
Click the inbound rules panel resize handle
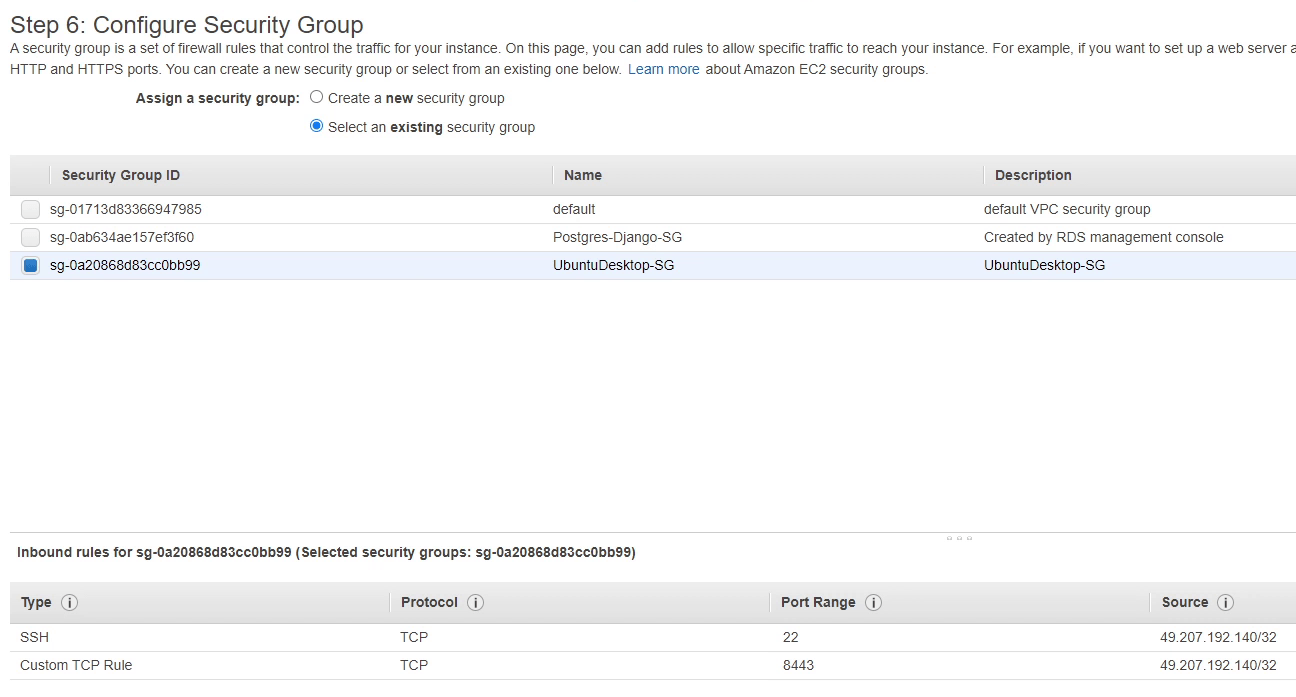959,538
